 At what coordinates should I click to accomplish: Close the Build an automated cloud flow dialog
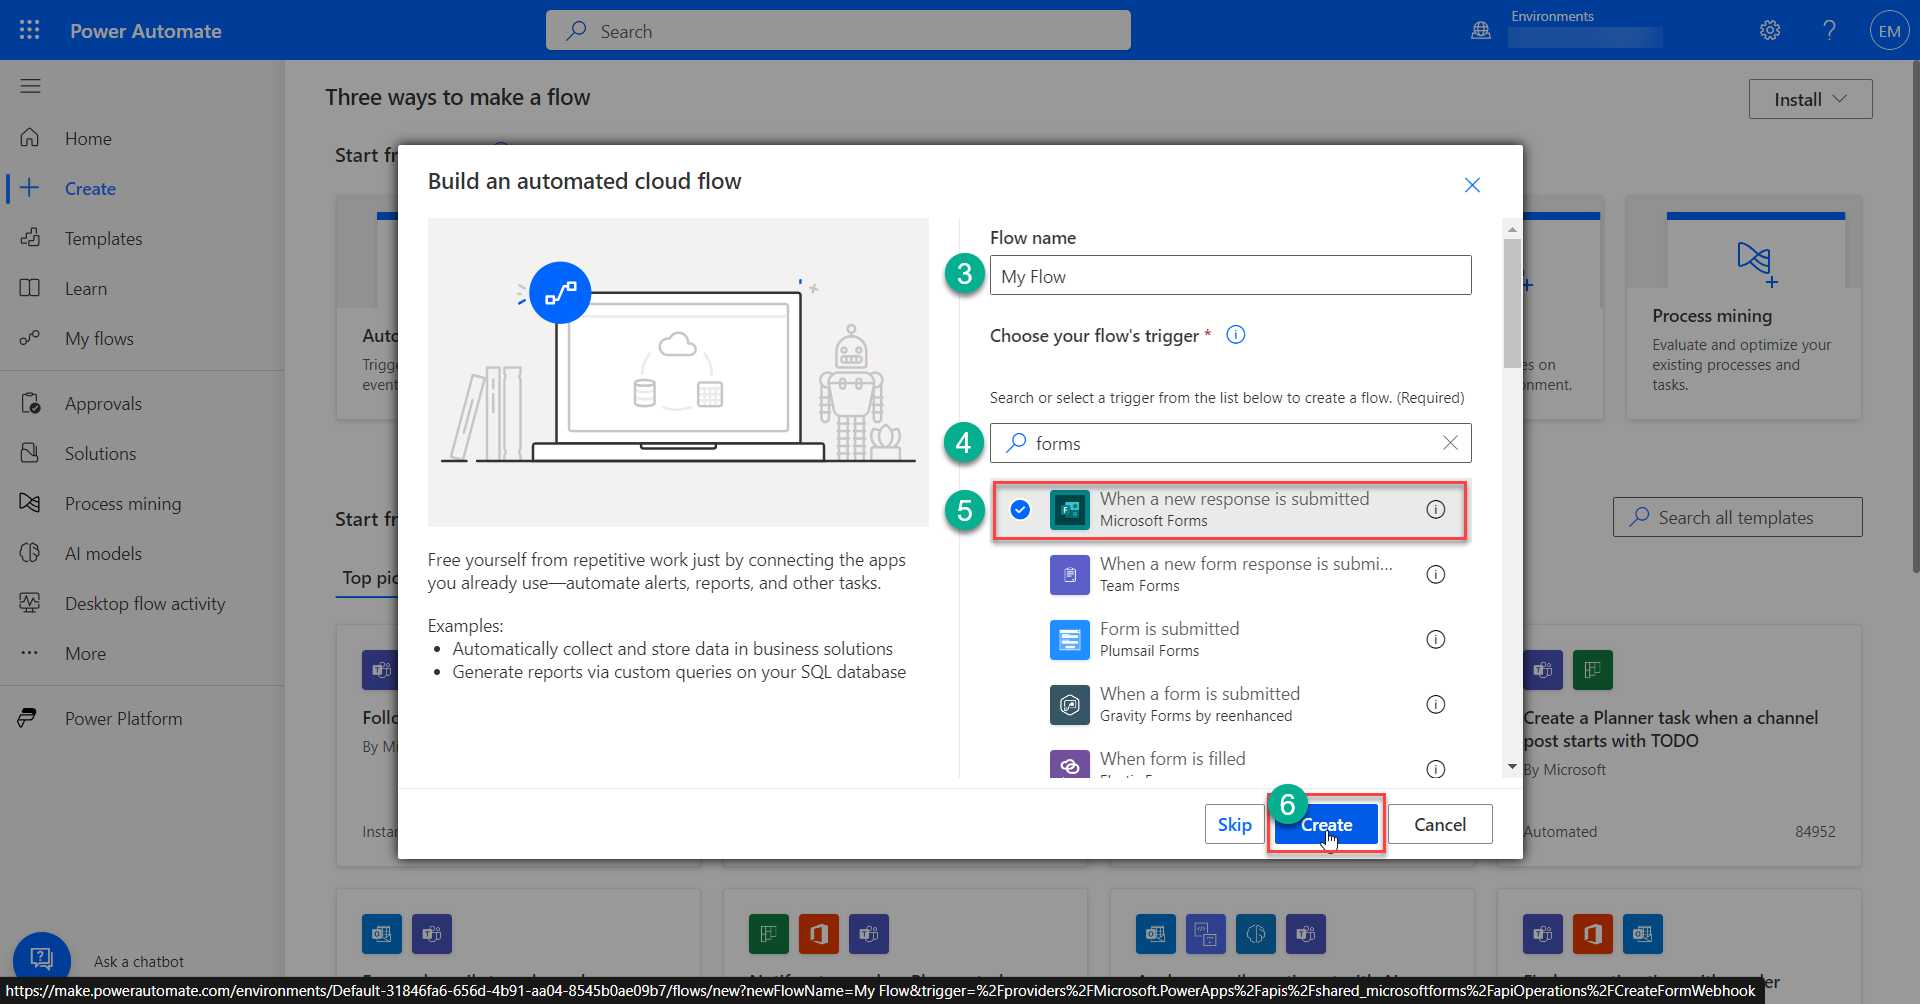pos(1472,185)
